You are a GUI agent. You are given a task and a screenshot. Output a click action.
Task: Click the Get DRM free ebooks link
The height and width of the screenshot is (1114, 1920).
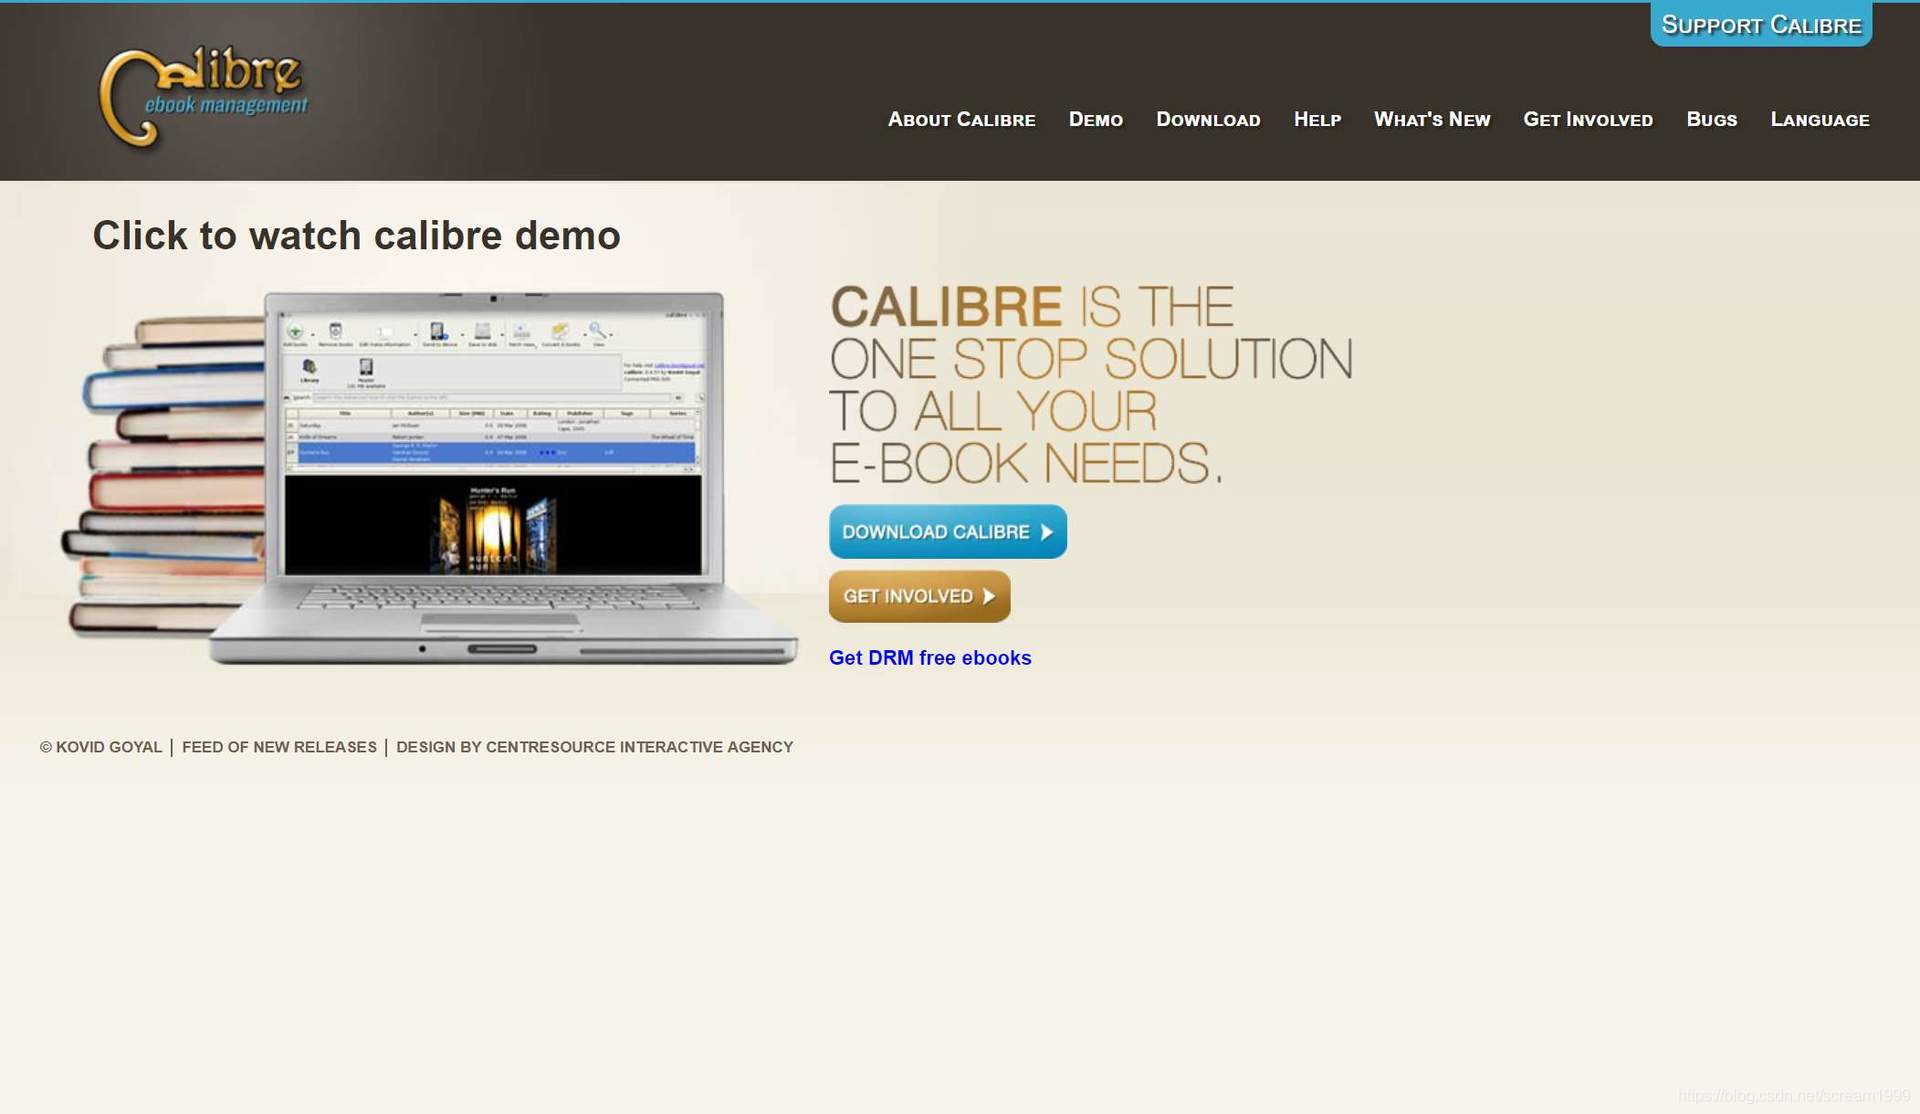[x=930, y=656]
